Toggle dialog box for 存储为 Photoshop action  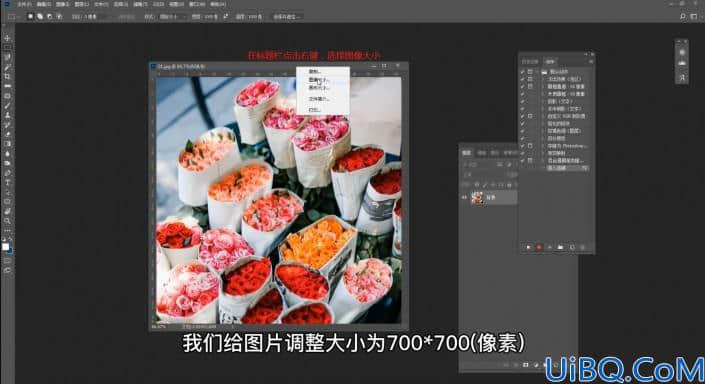(x=530, y=146)
